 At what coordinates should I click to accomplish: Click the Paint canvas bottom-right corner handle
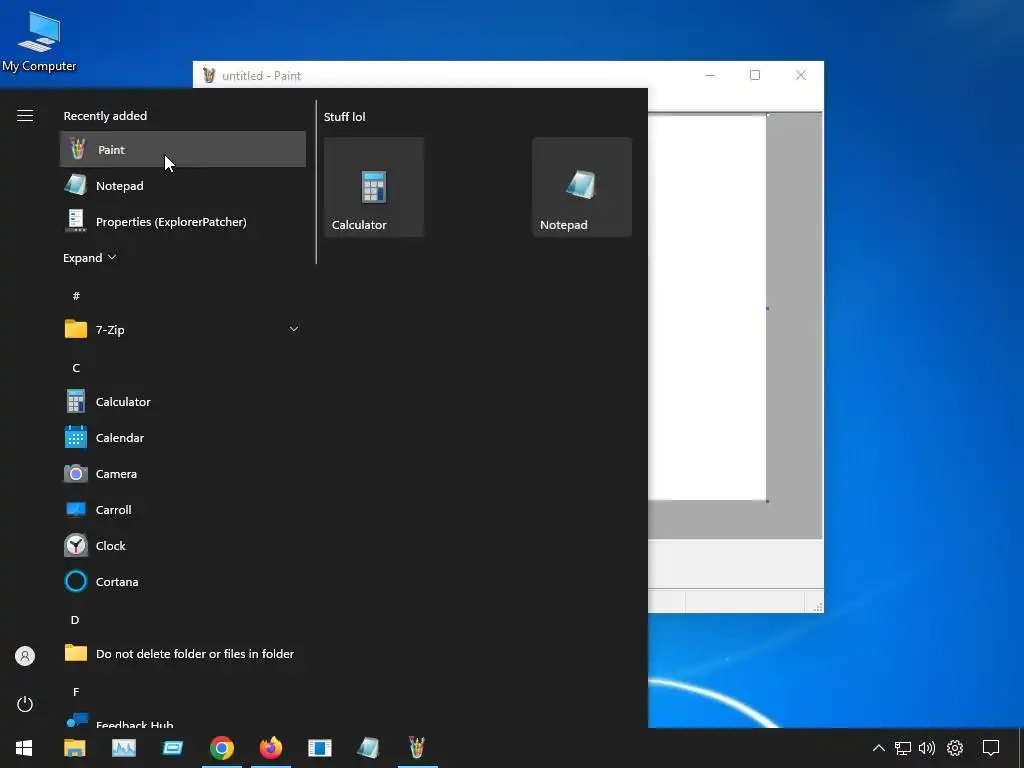pyautogui.click(x=767, y=502)
